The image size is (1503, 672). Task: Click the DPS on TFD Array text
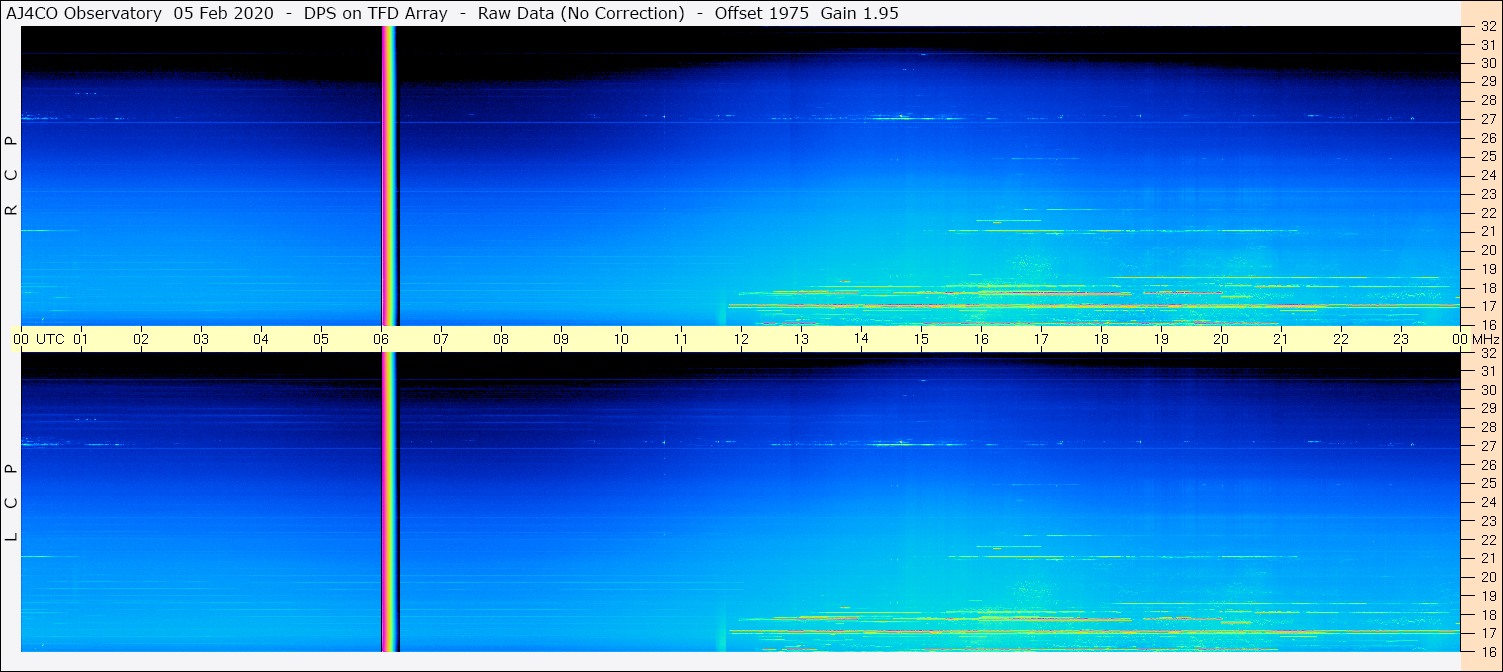click(x=375, y=13)
